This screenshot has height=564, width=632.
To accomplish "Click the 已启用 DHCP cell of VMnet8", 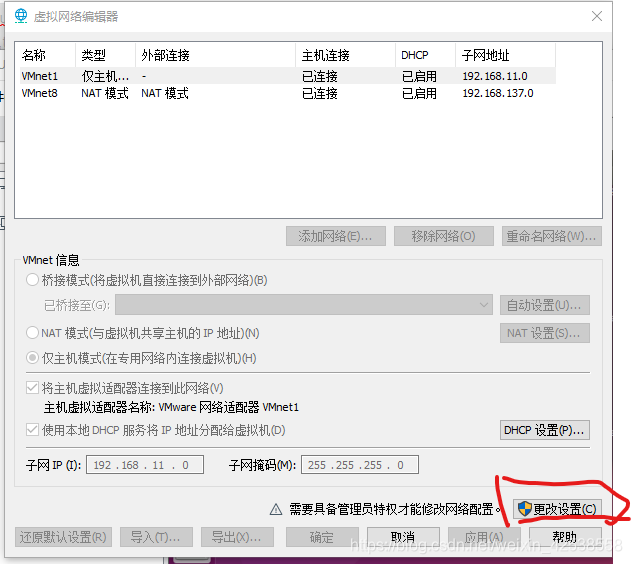I will click(x=420, y=93).
